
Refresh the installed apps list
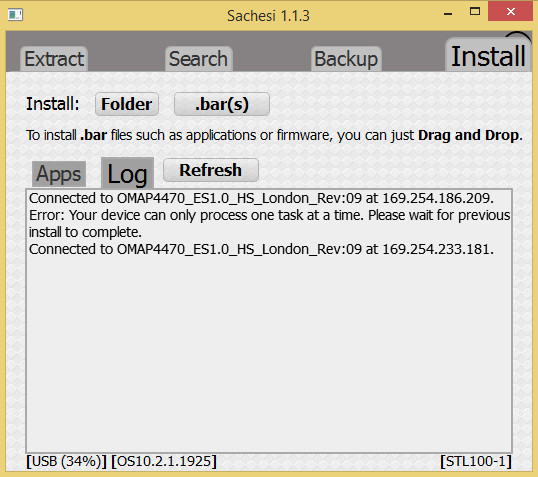tap(211, 170)
